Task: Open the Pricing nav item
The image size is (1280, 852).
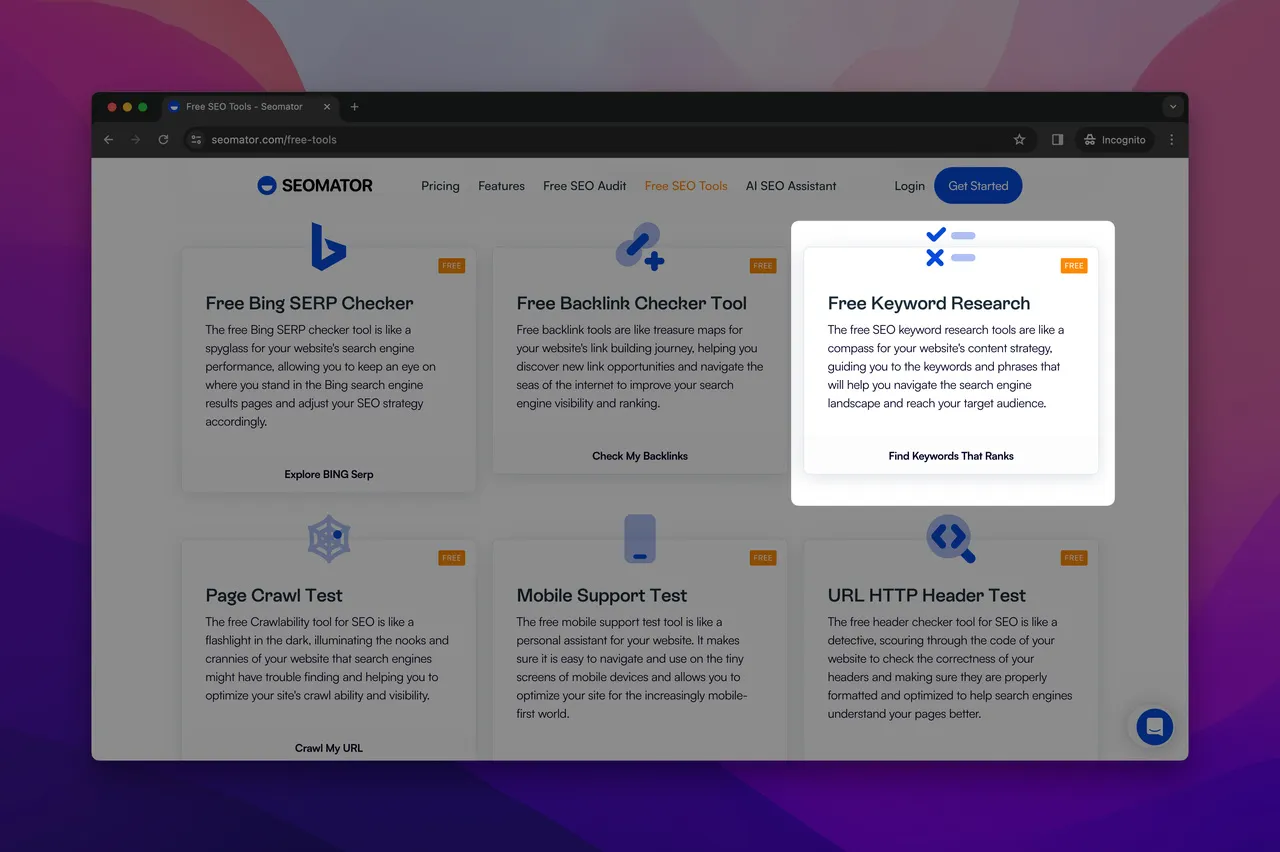Action: 440,186
